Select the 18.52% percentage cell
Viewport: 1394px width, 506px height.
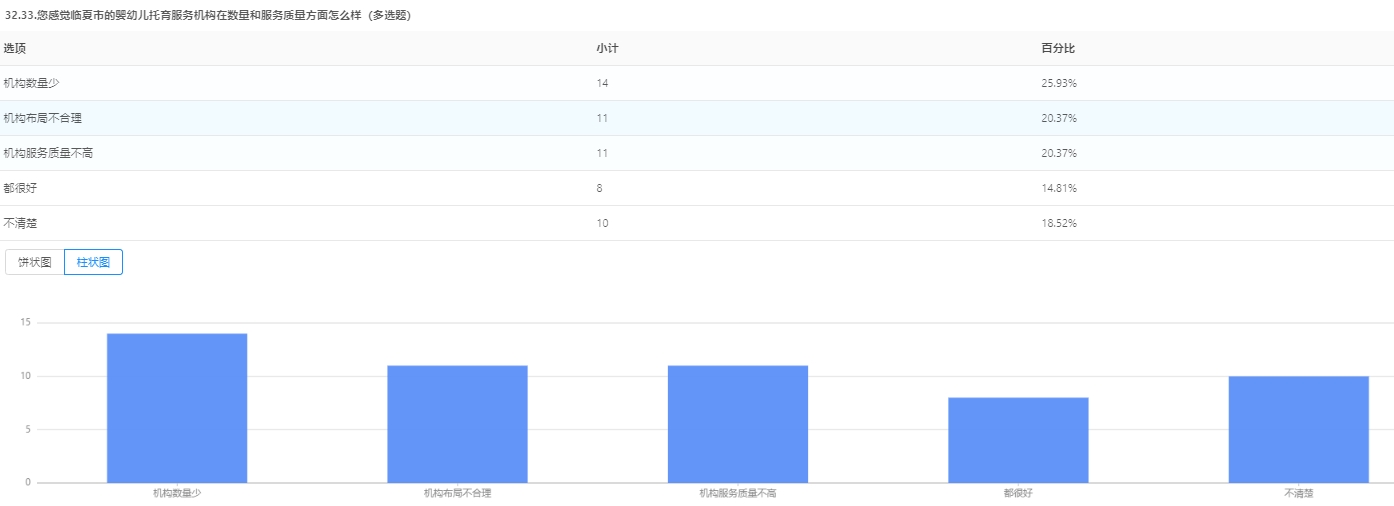point(1058,223)
